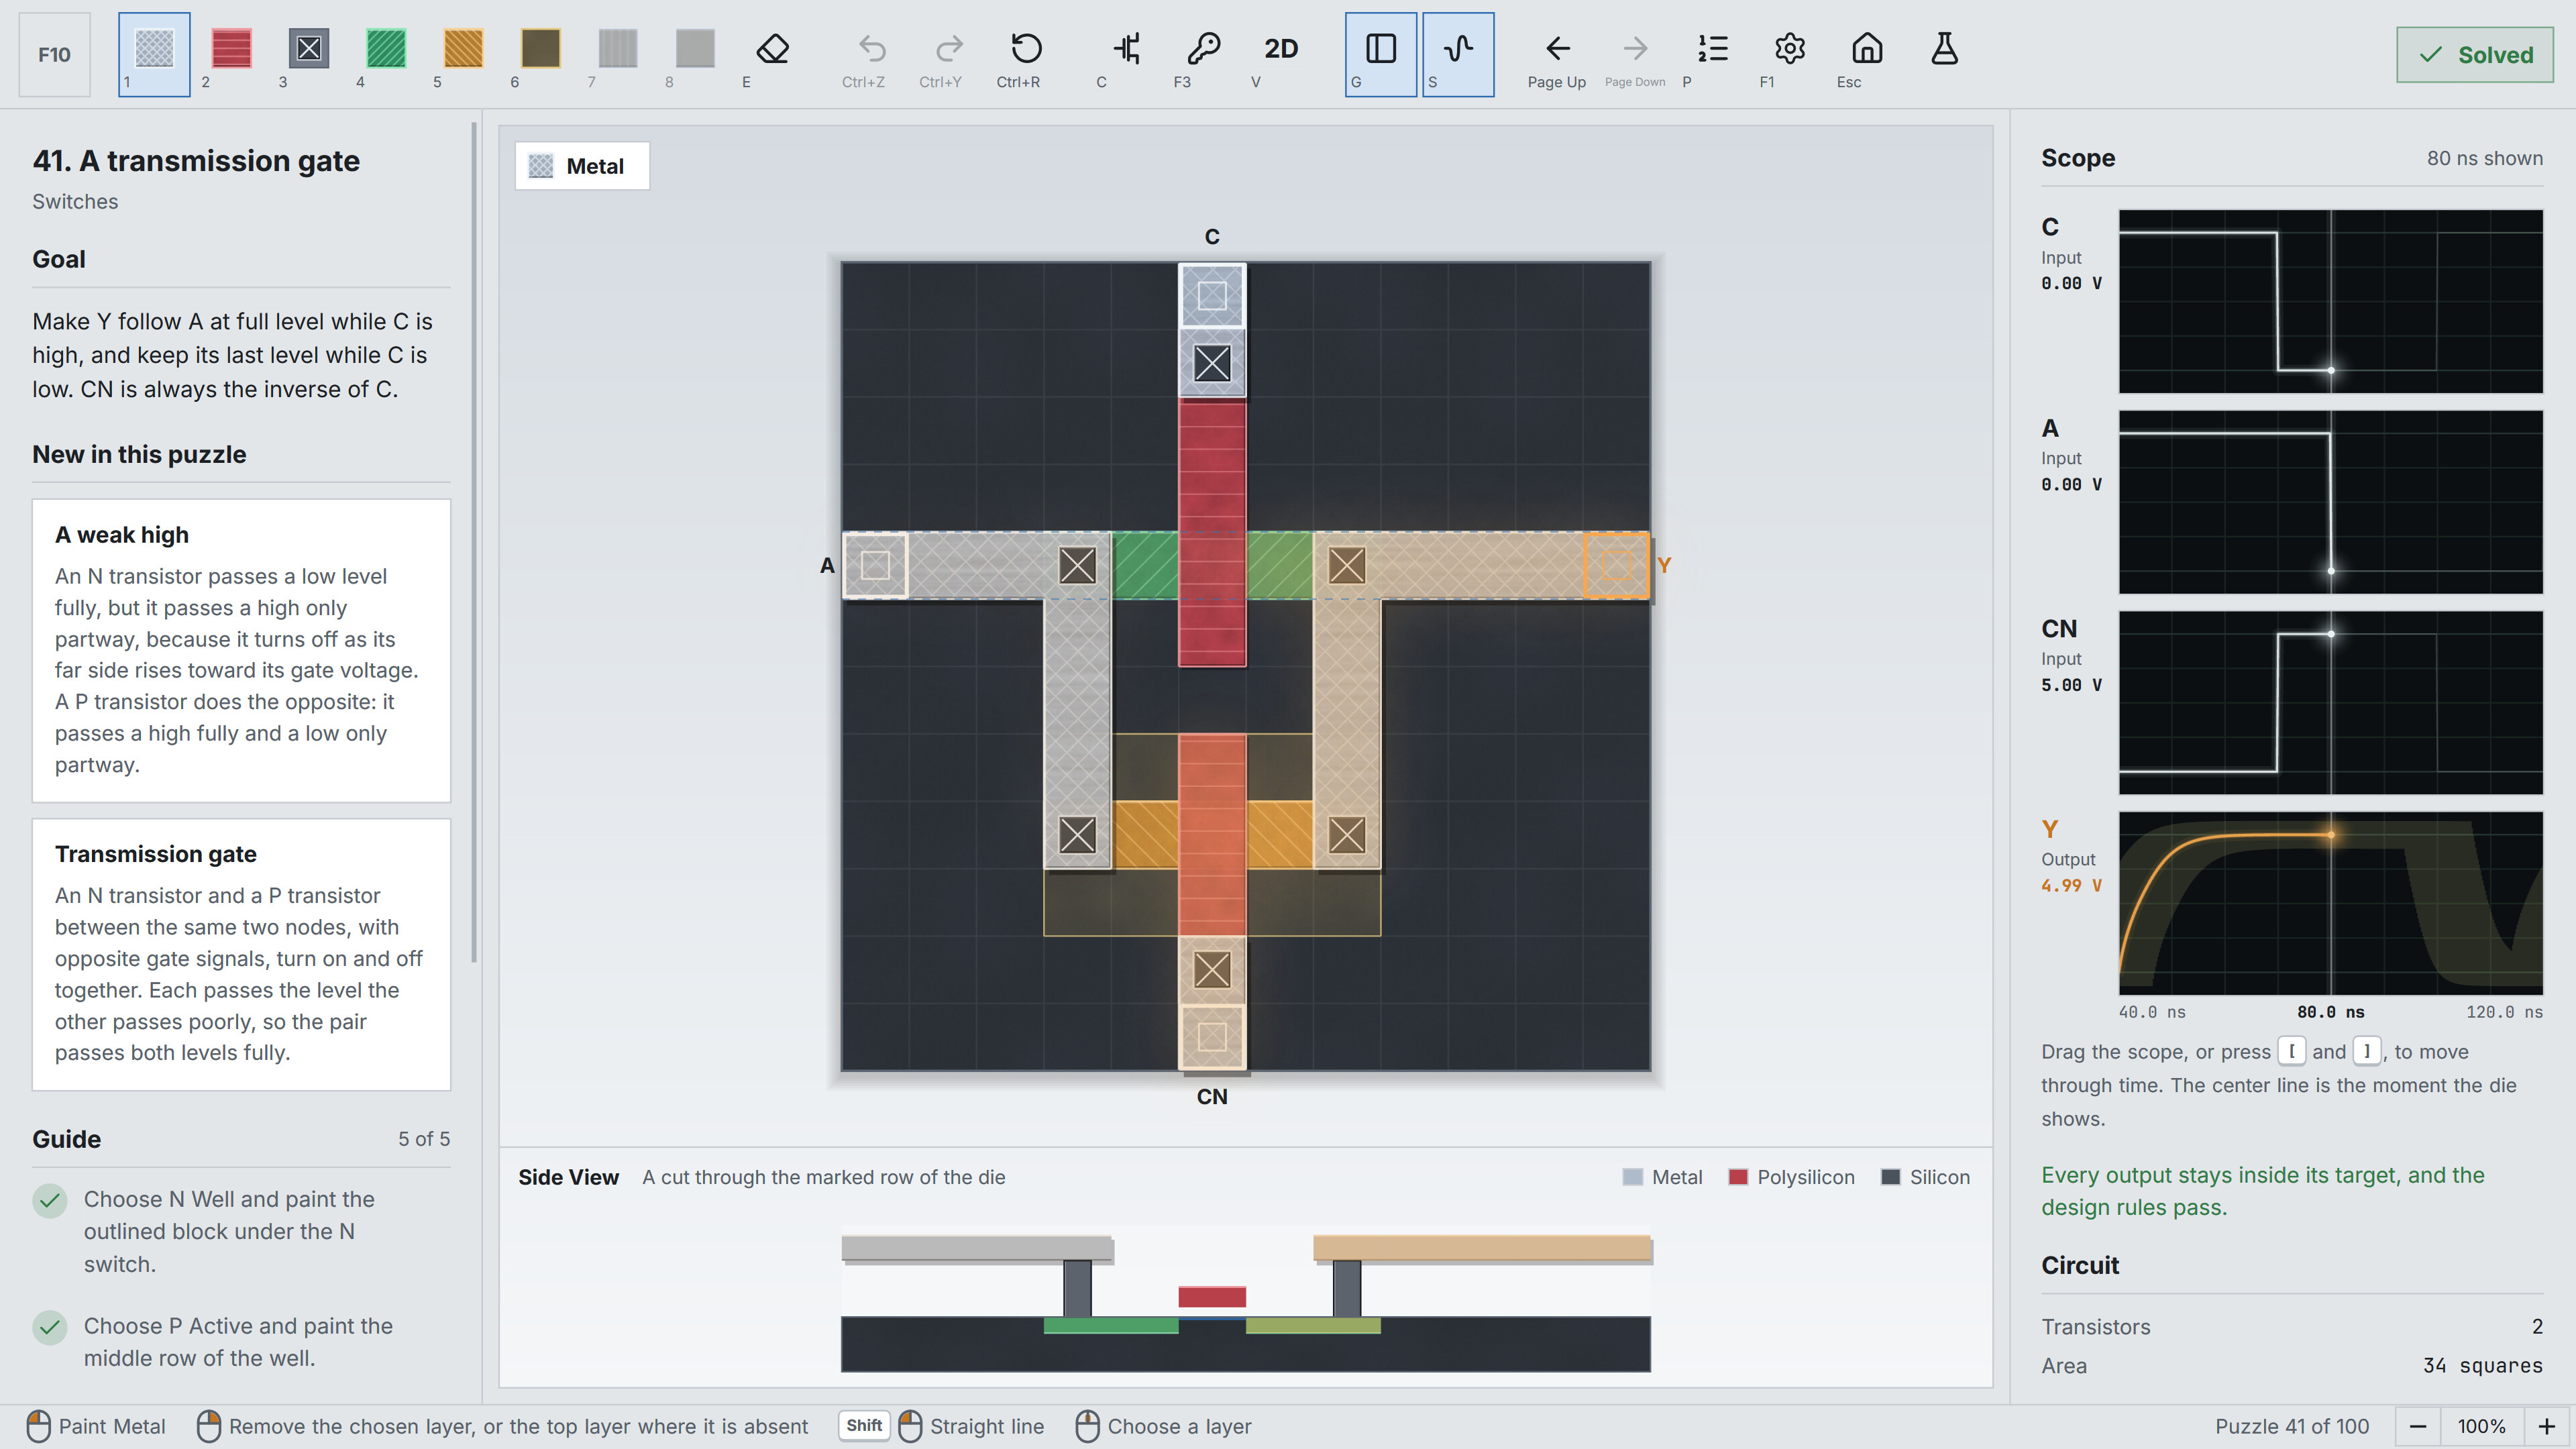Open the circuit view transistor icon
2576x1449 pixels.
point(1126,54)
